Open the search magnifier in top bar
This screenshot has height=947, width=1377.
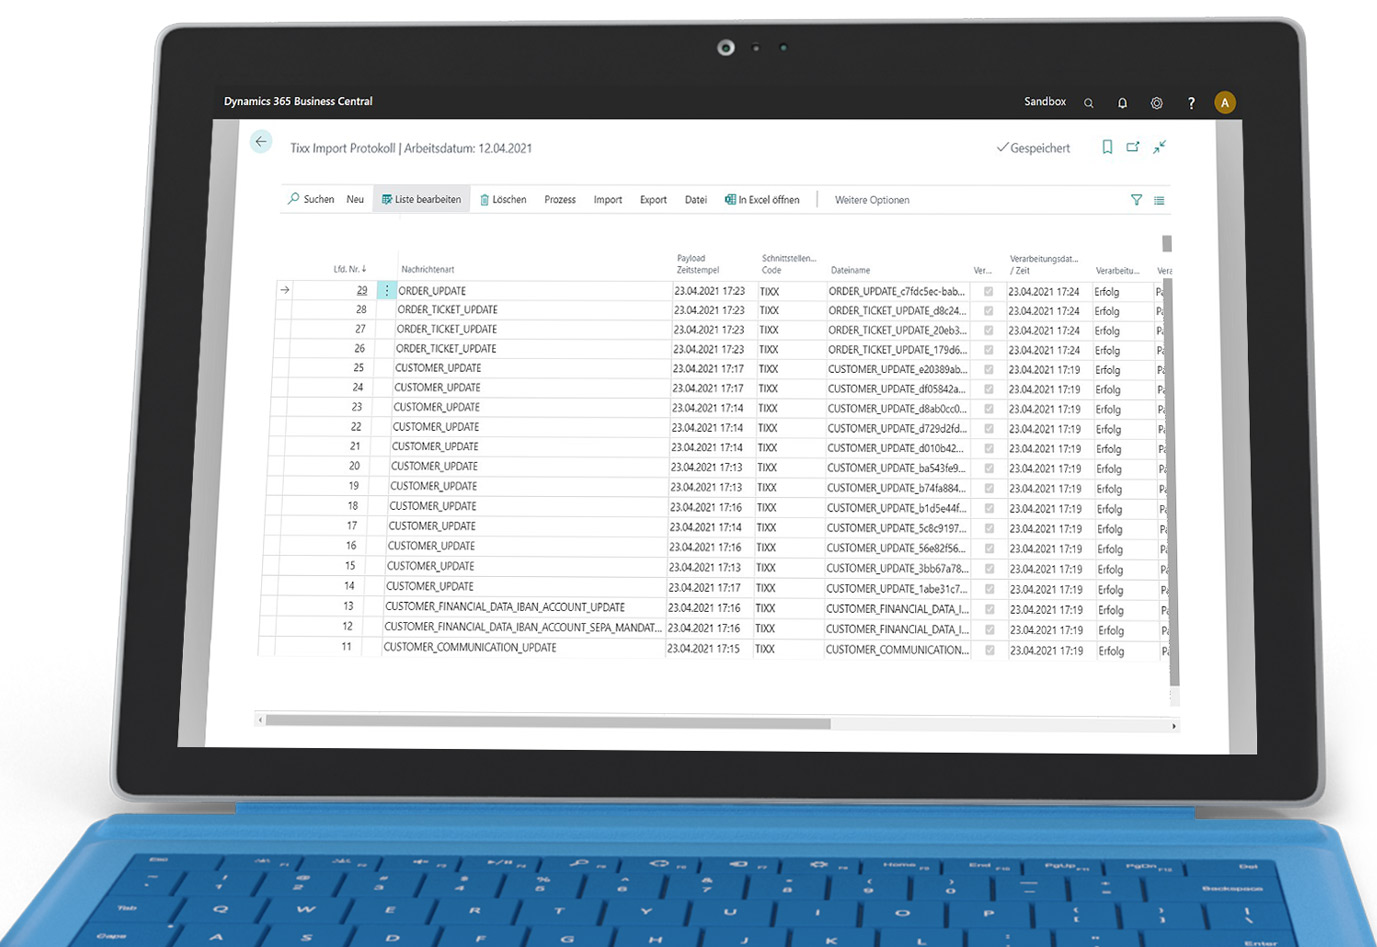click(1088, 103)
